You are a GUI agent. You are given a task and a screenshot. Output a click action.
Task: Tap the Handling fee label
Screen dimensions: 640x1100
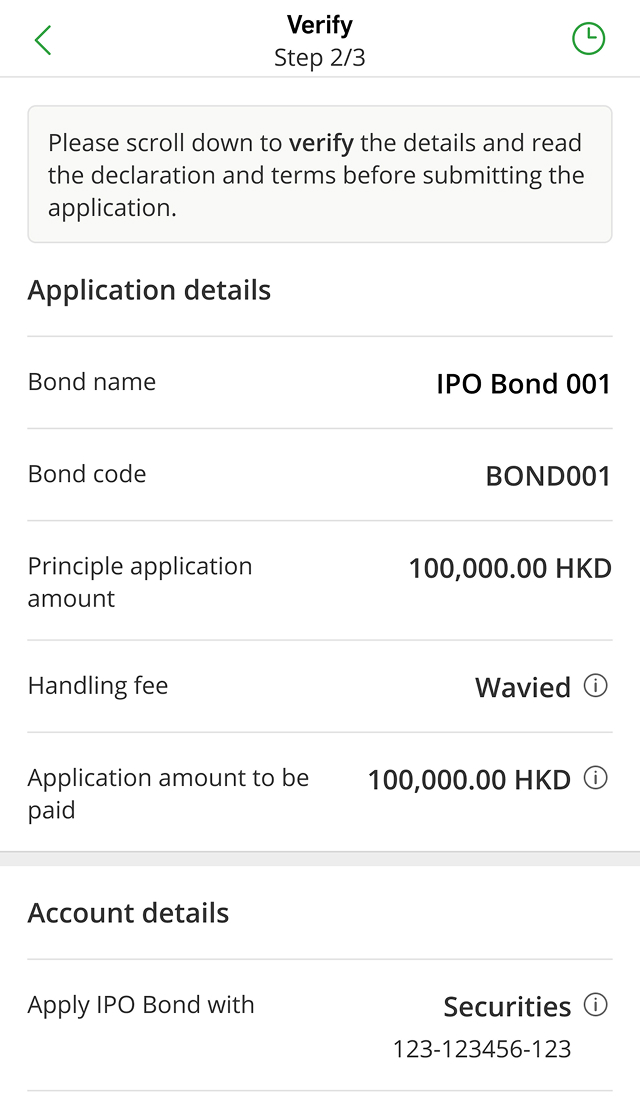click(x=98, y=686)
